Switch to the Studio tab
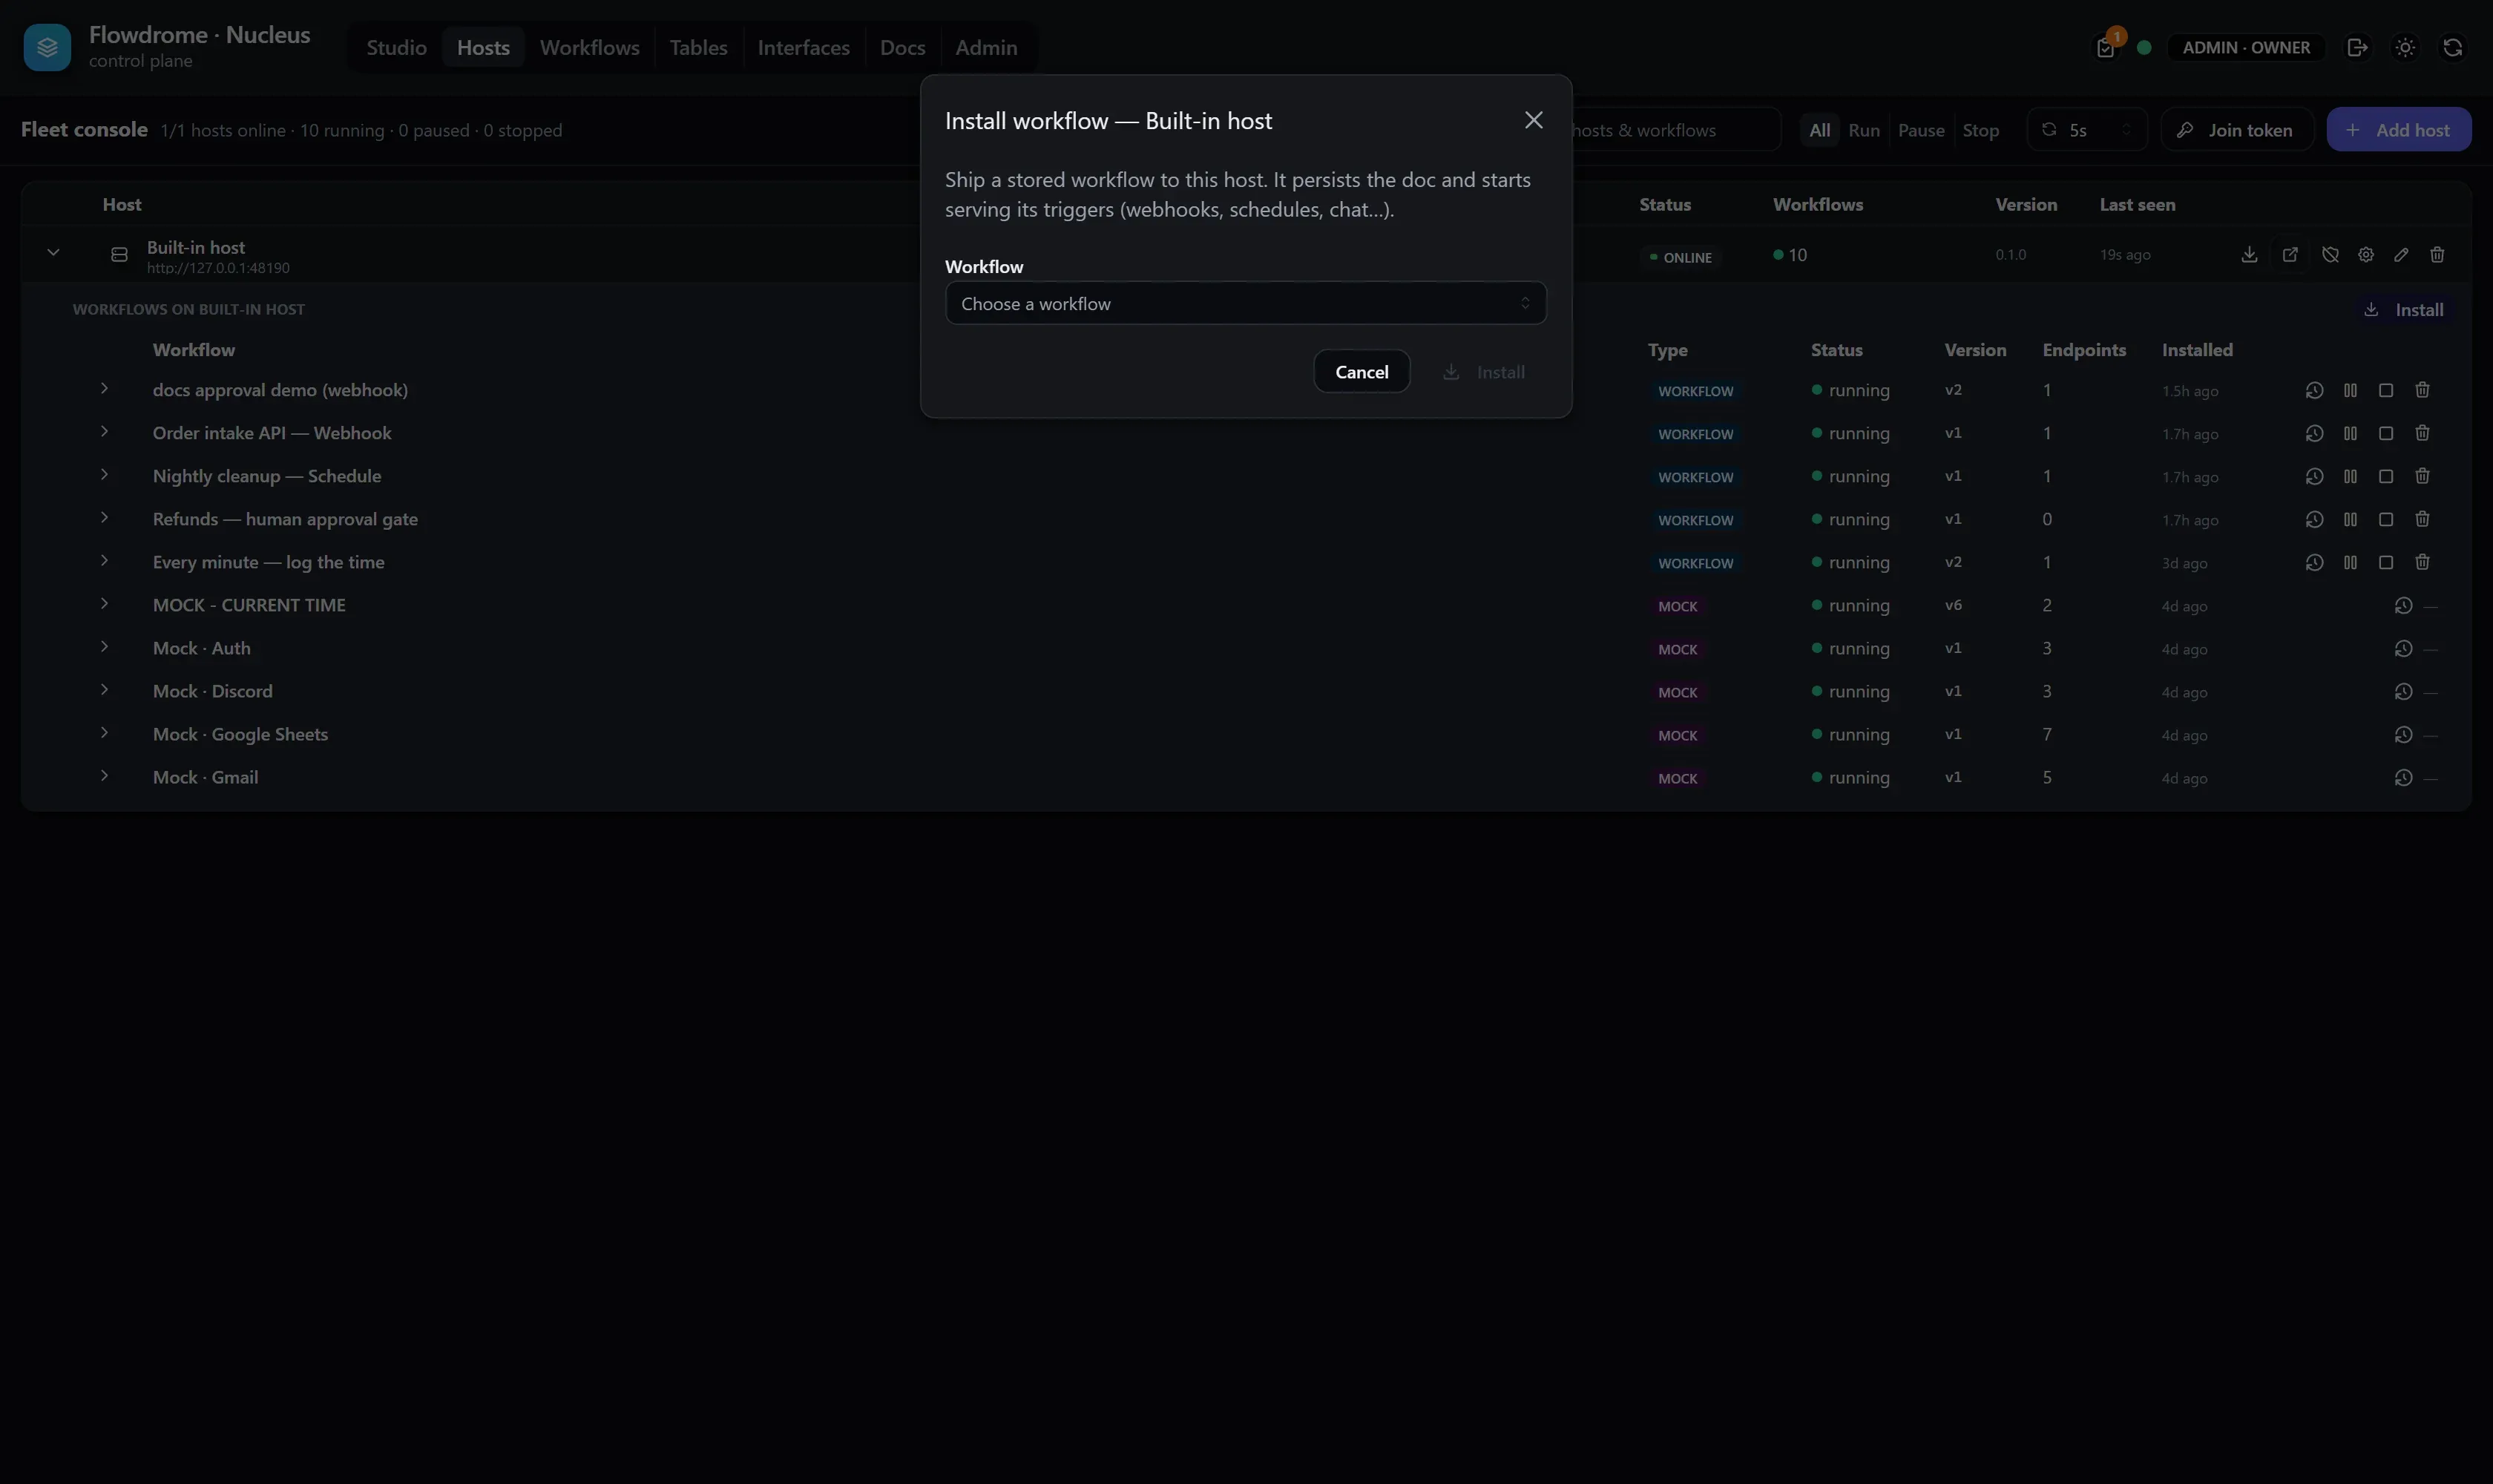The width and height of the screenshot is (2493, 1484). click(396, 47)
